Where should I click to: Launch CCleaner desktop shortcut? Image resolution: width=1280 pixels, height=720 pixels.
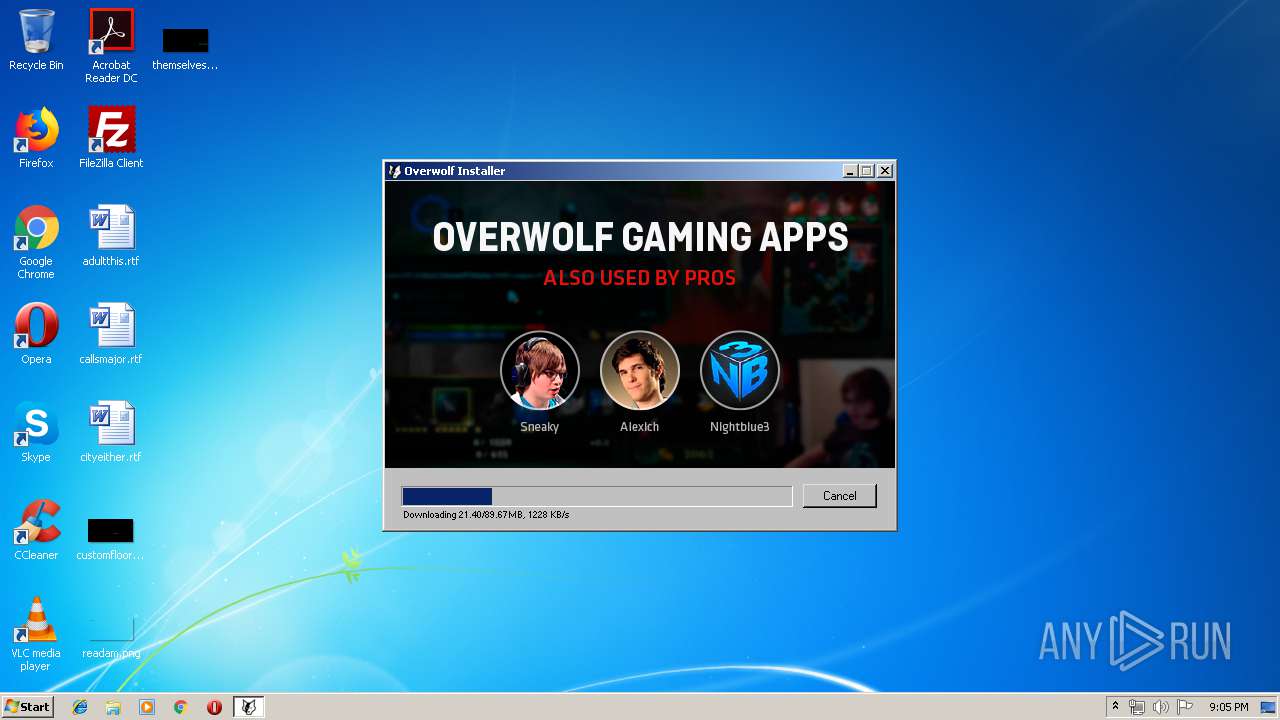click(x=36, y=530)
